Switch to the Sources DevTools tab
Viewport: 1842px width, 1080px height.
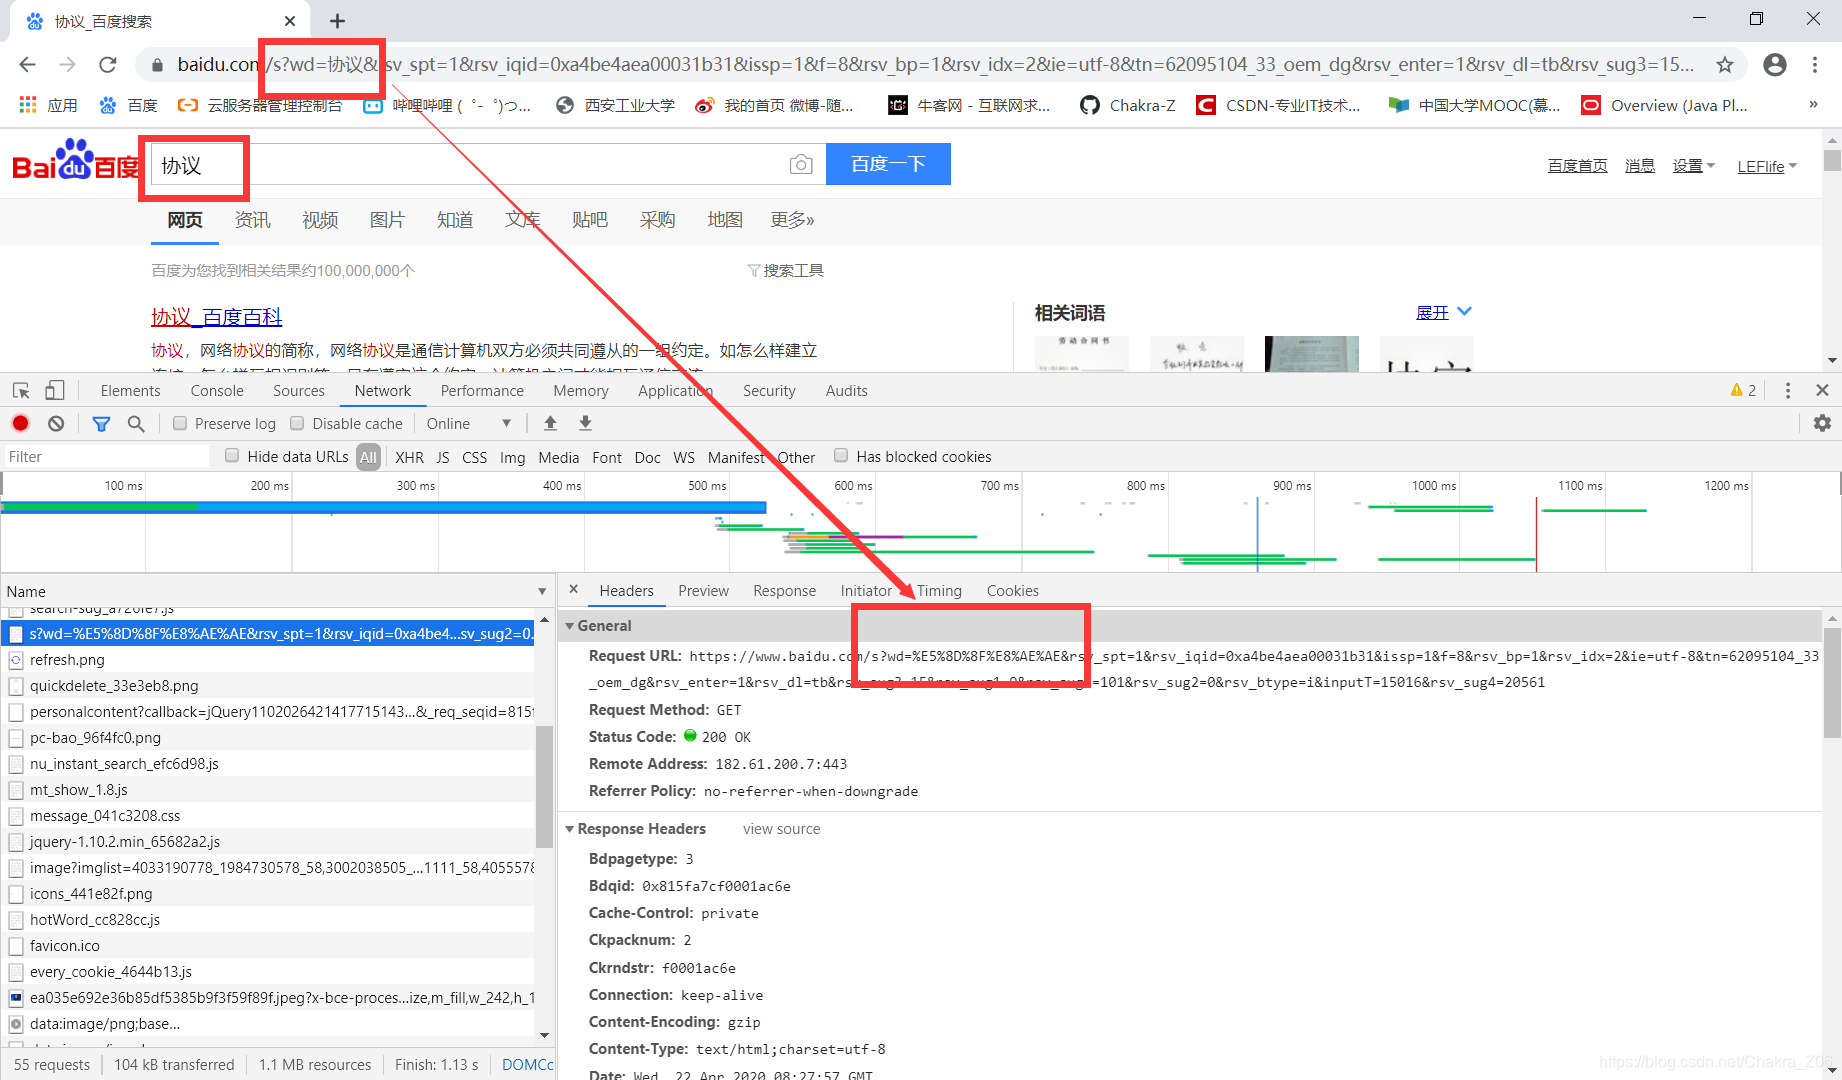(x=299, y=391)
